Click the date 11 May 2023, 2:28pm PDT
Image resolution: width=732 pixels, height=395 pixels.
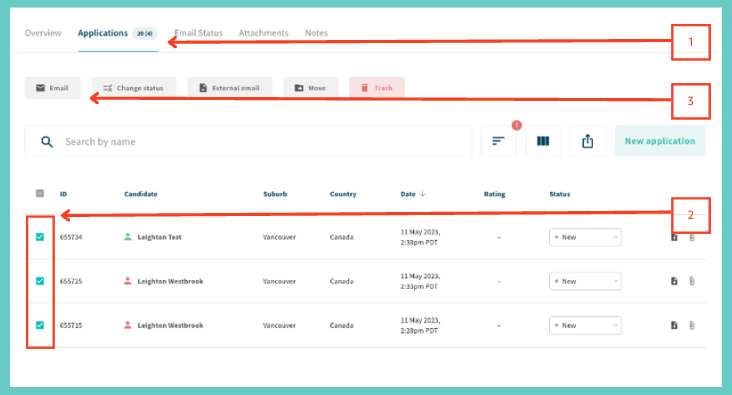pyautogui.click(x=420, y=325)
